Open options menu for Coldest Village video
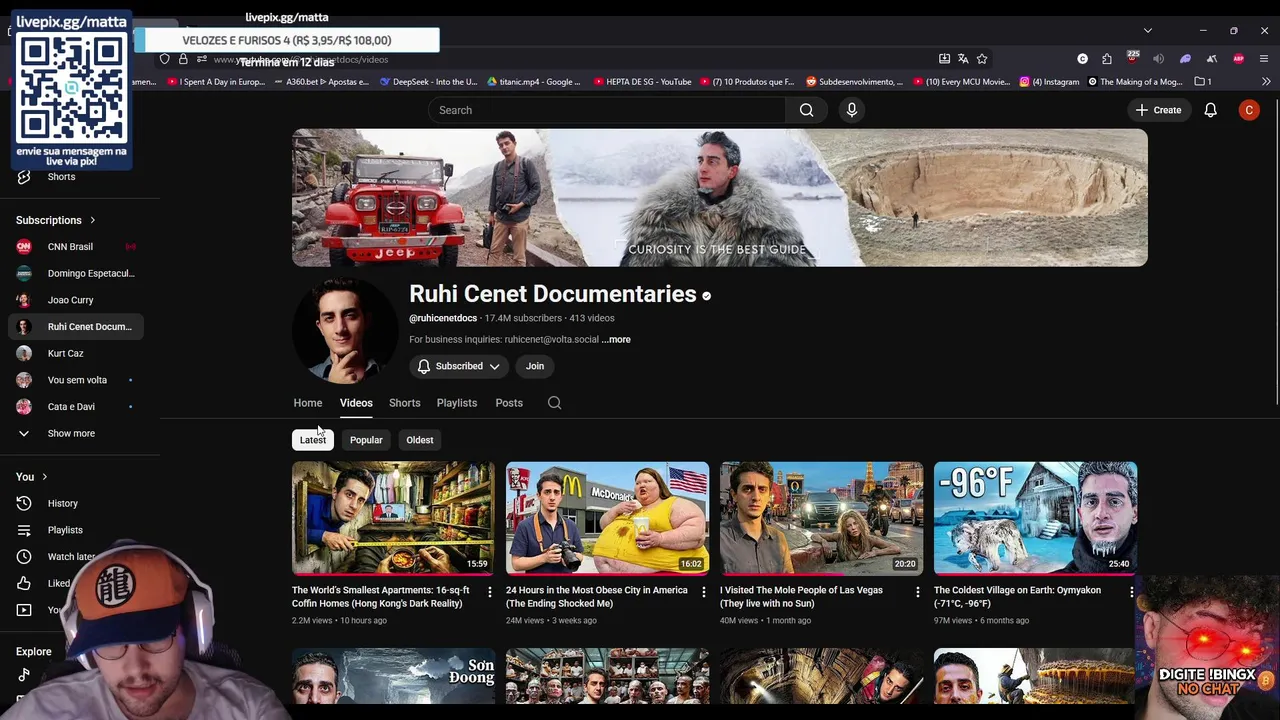Viewport: 1280px width, 720px height. pos(1131,592)
